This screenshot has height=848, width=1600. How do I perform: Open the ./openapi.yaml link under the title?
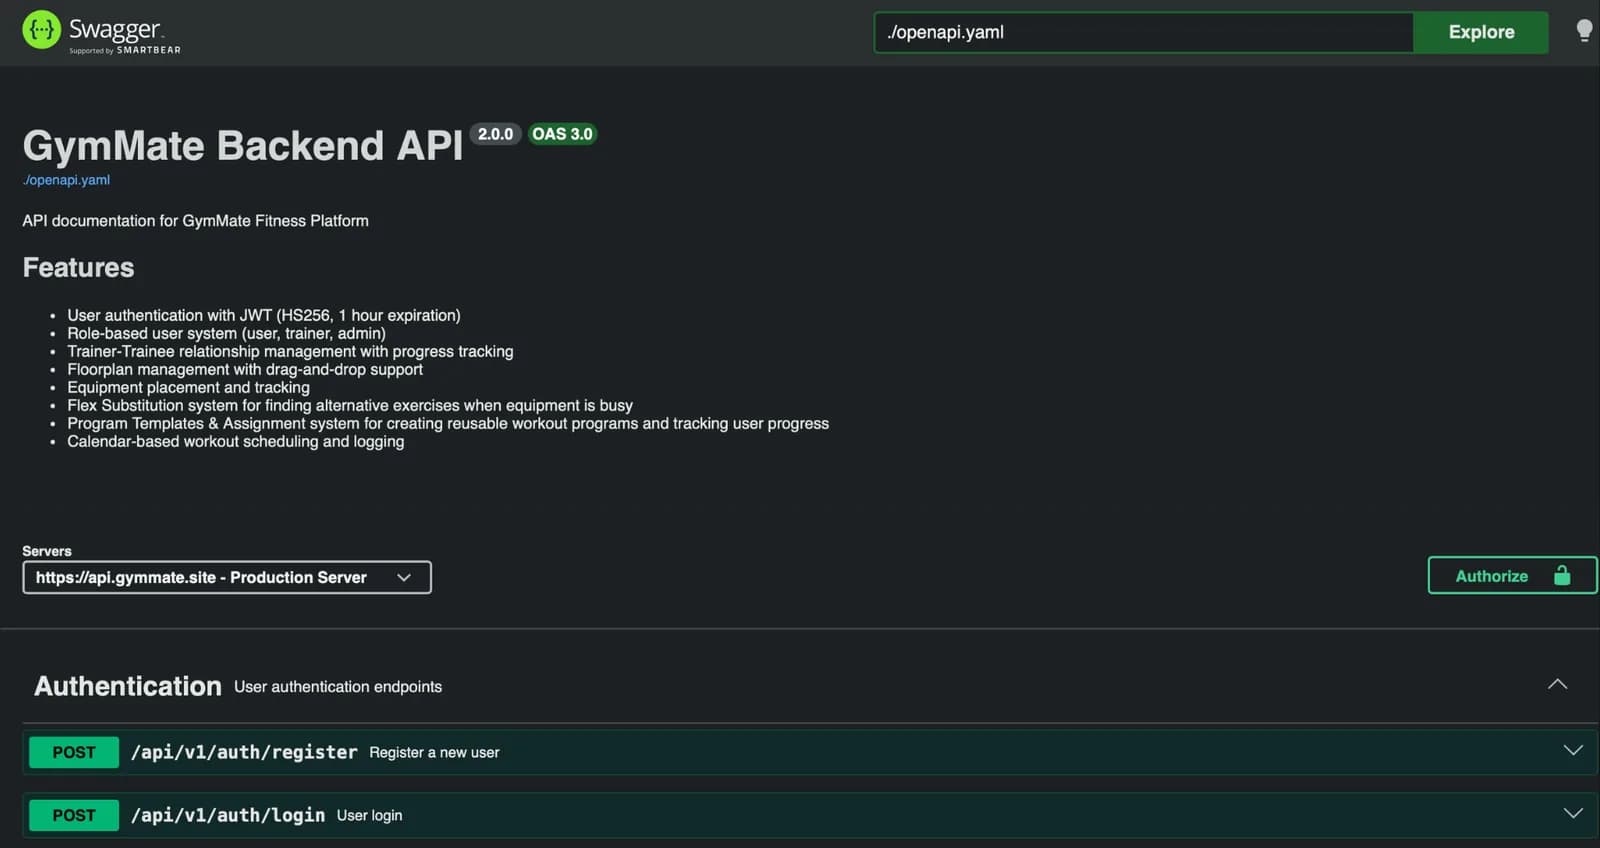coord(66,180)
